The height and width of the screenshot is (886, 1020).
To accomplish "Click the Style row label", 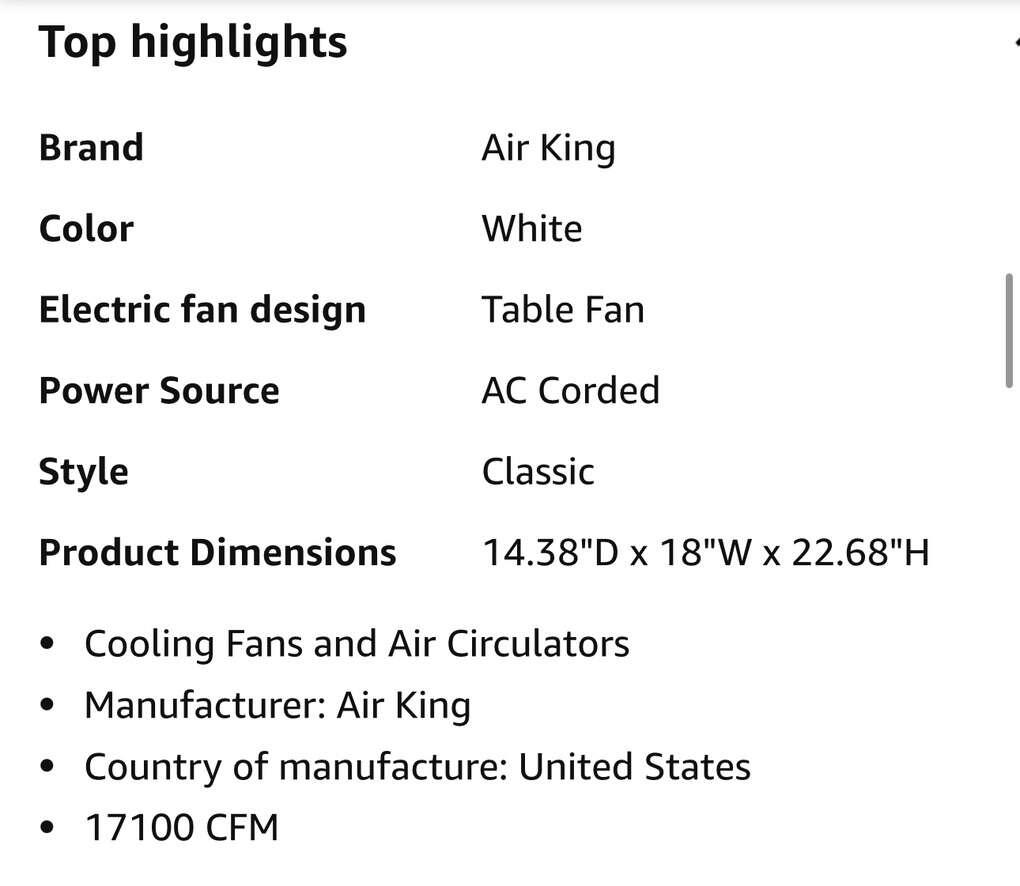I will tap(84, 472).
